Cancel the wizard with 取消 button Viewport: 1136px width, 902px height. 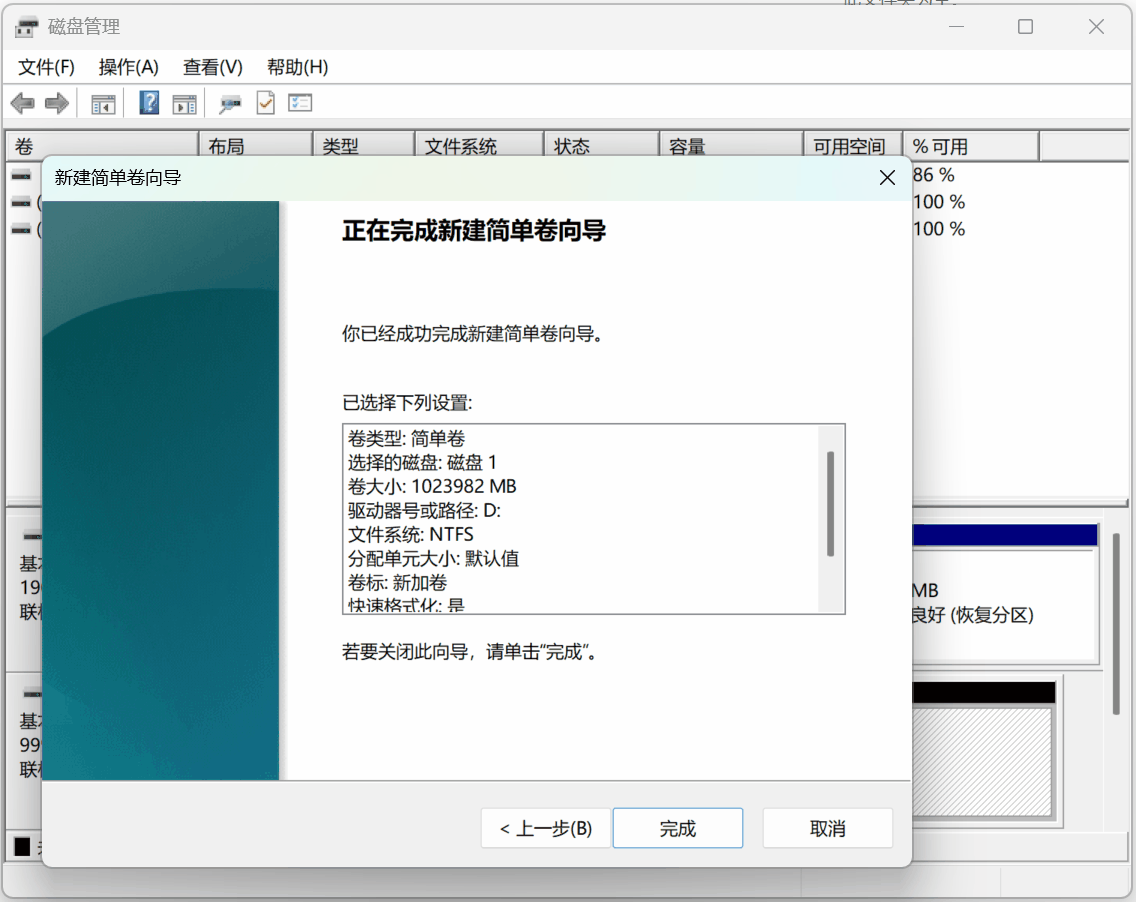pyautogui.click(x=827, y=828)
